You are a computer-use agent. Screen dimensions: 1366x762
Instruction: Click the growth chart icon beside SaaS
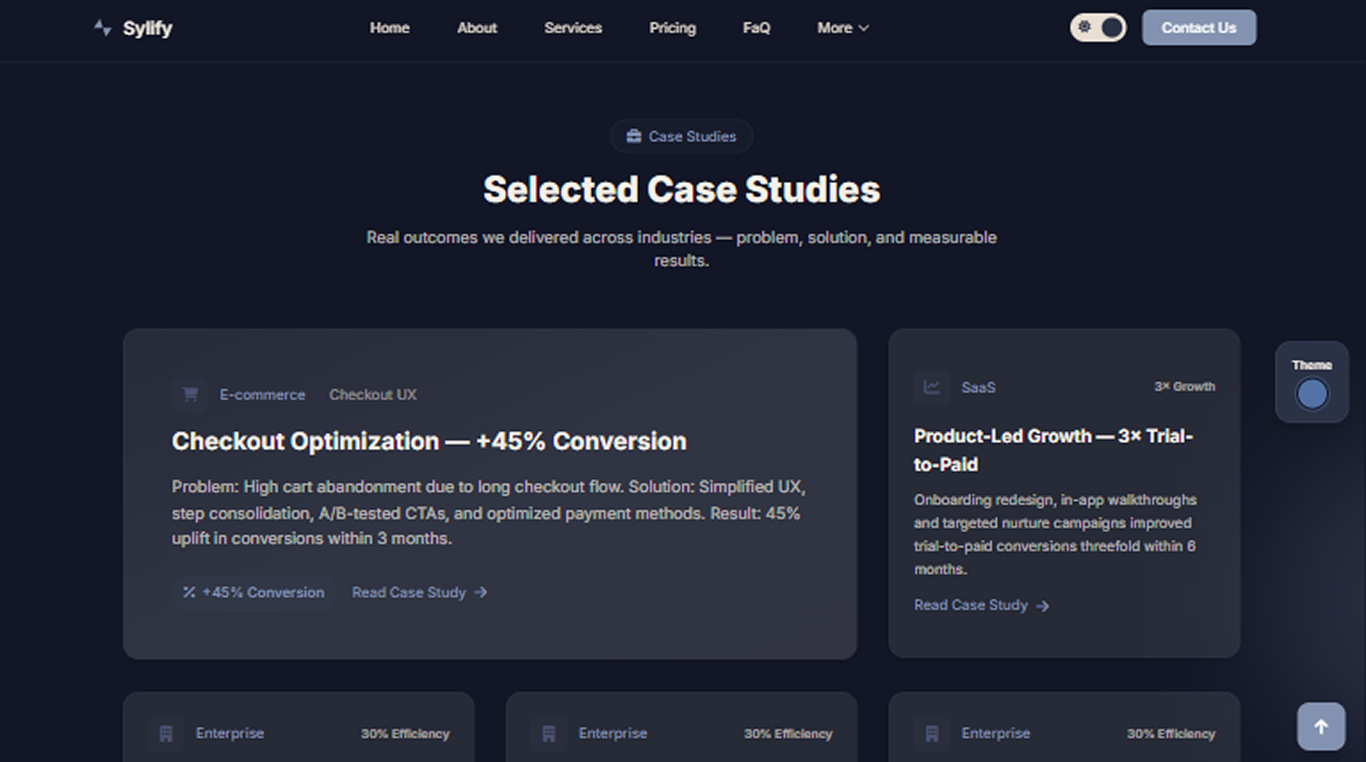pos(931,387)
